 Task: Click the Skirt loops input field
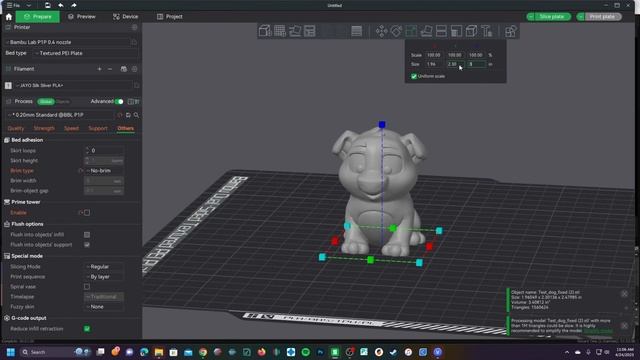coord(104,151)
